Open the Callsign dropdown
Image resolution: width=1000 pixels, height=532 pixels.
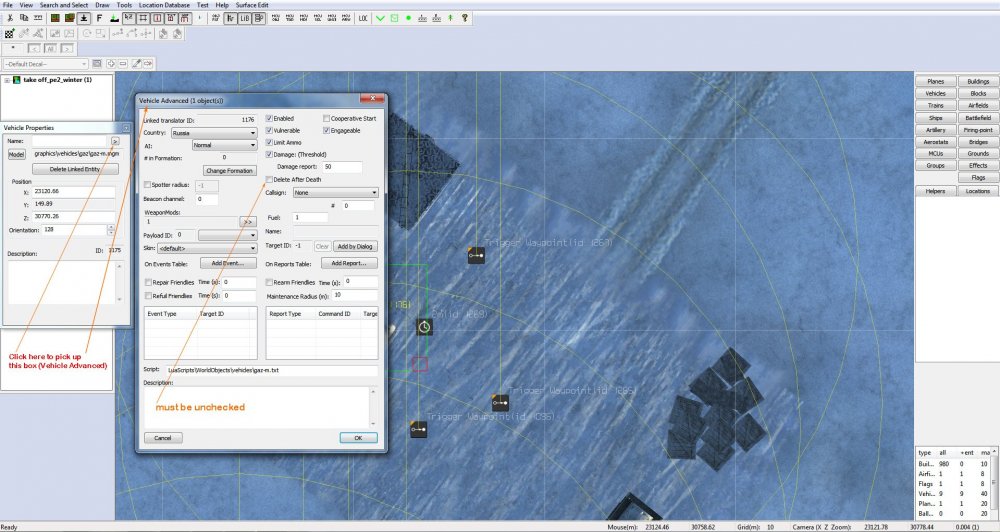tap(335, 192)
